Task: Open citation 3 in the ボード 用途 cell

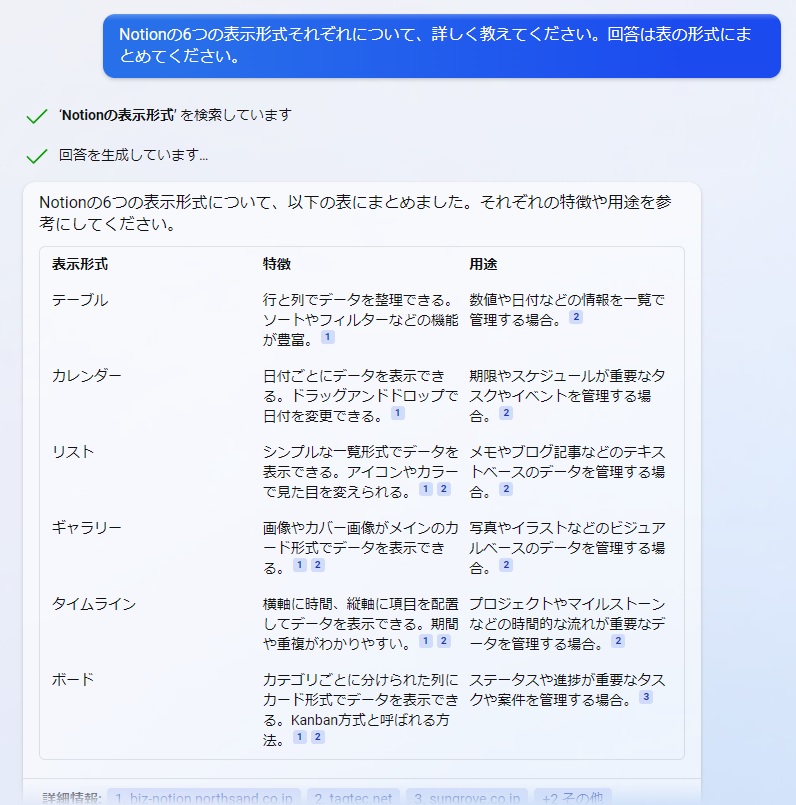Action: click(x=646, y=697)
